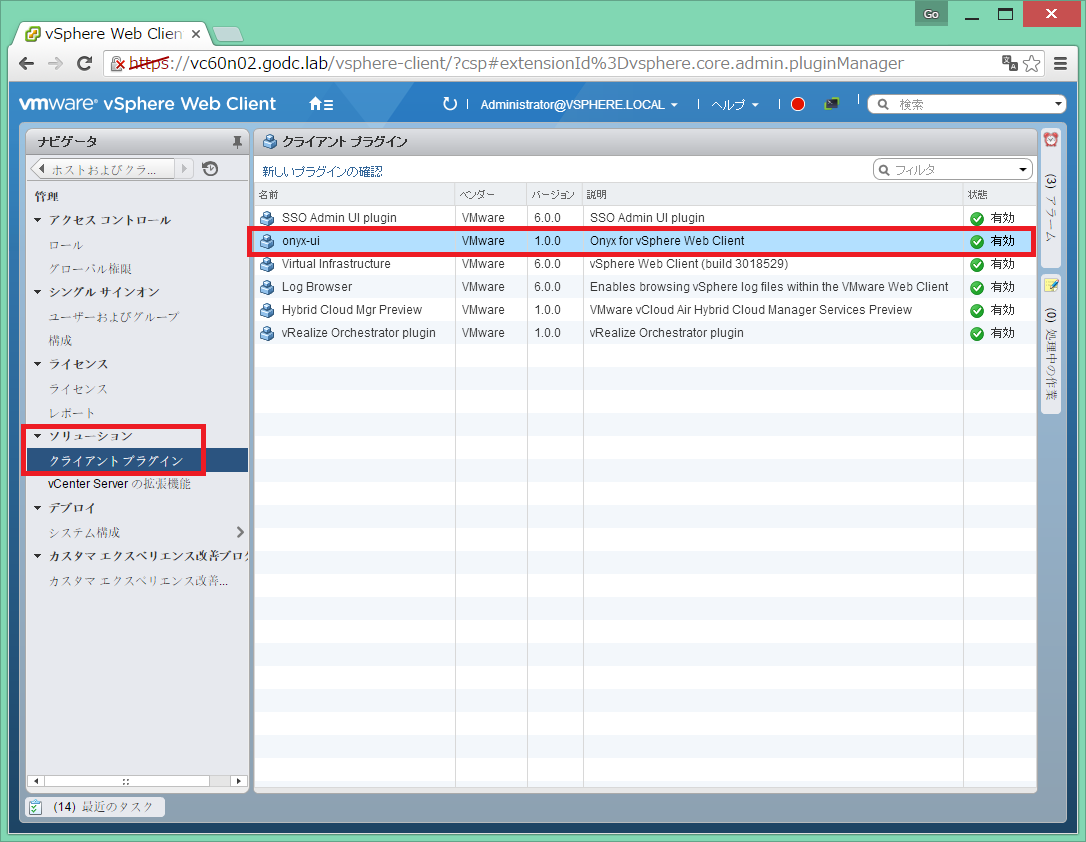Close the vSphere Web Client browser tab

pos(196,34)
